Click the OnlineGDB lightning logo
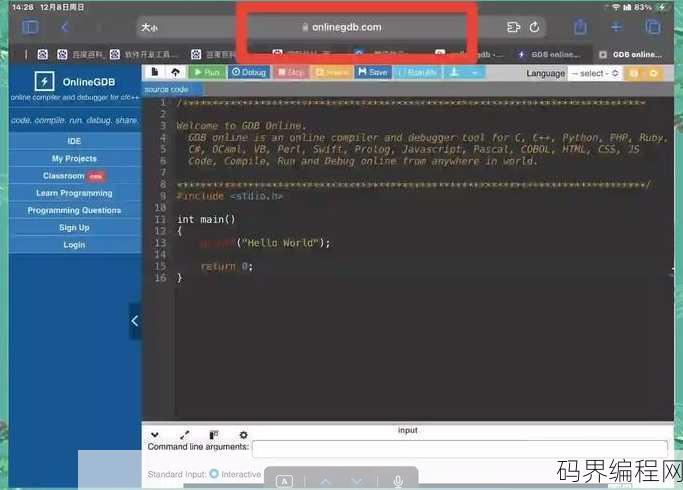This screenshot has height=490, width=683. [44, 81]
